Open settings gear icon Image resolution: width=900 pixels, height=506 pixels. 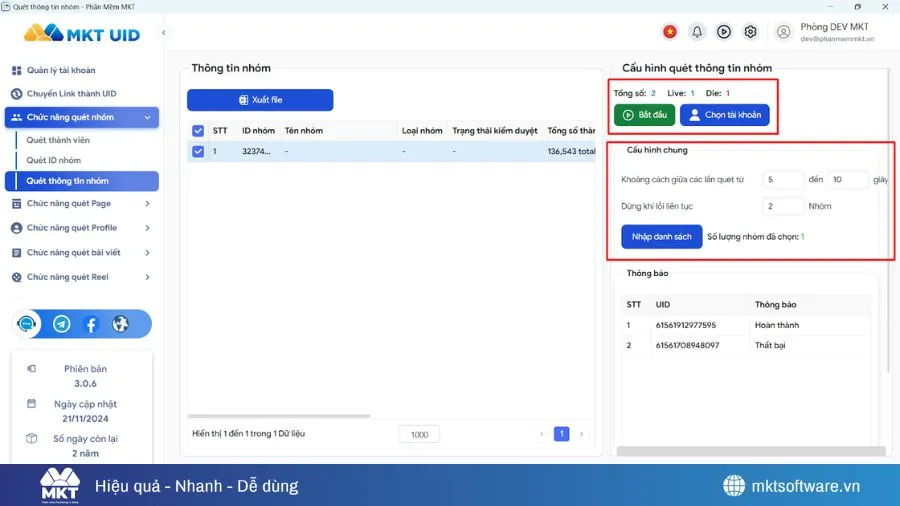(x=750, y=32)
